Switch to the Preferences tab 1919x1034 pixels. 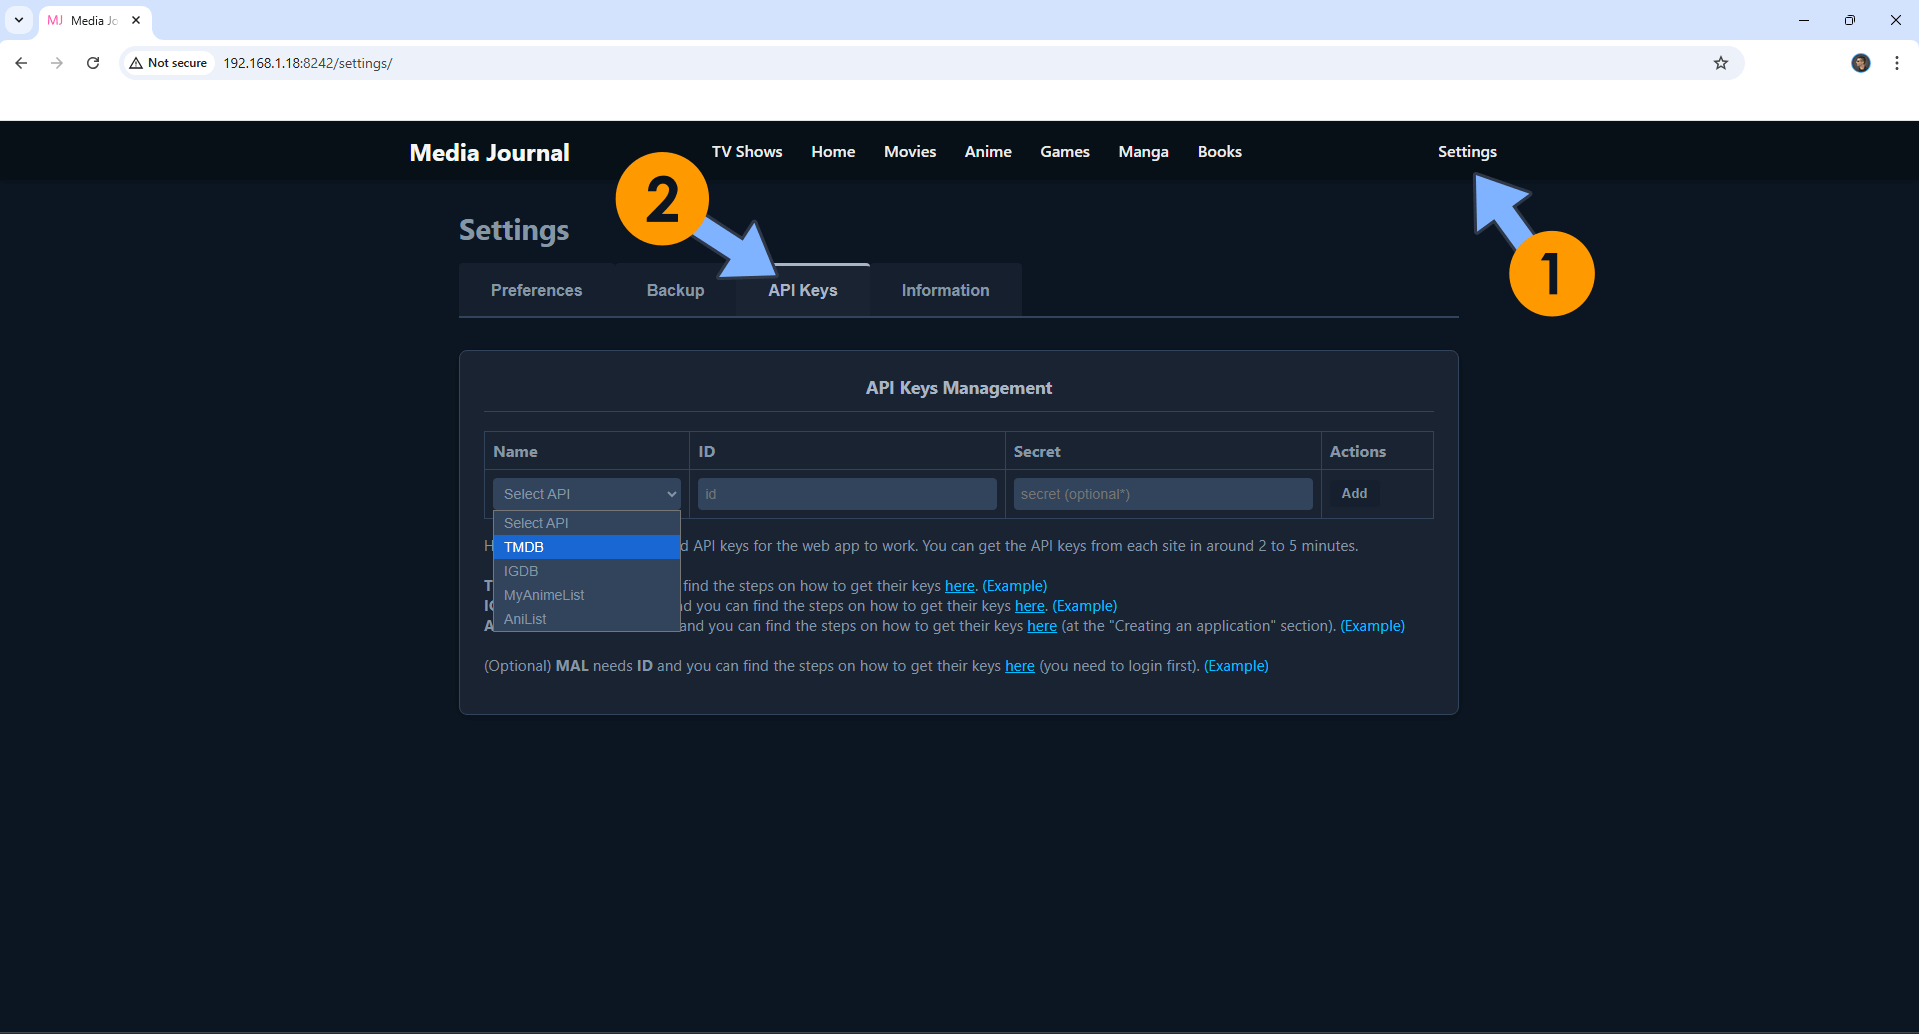tap(536, 290)
